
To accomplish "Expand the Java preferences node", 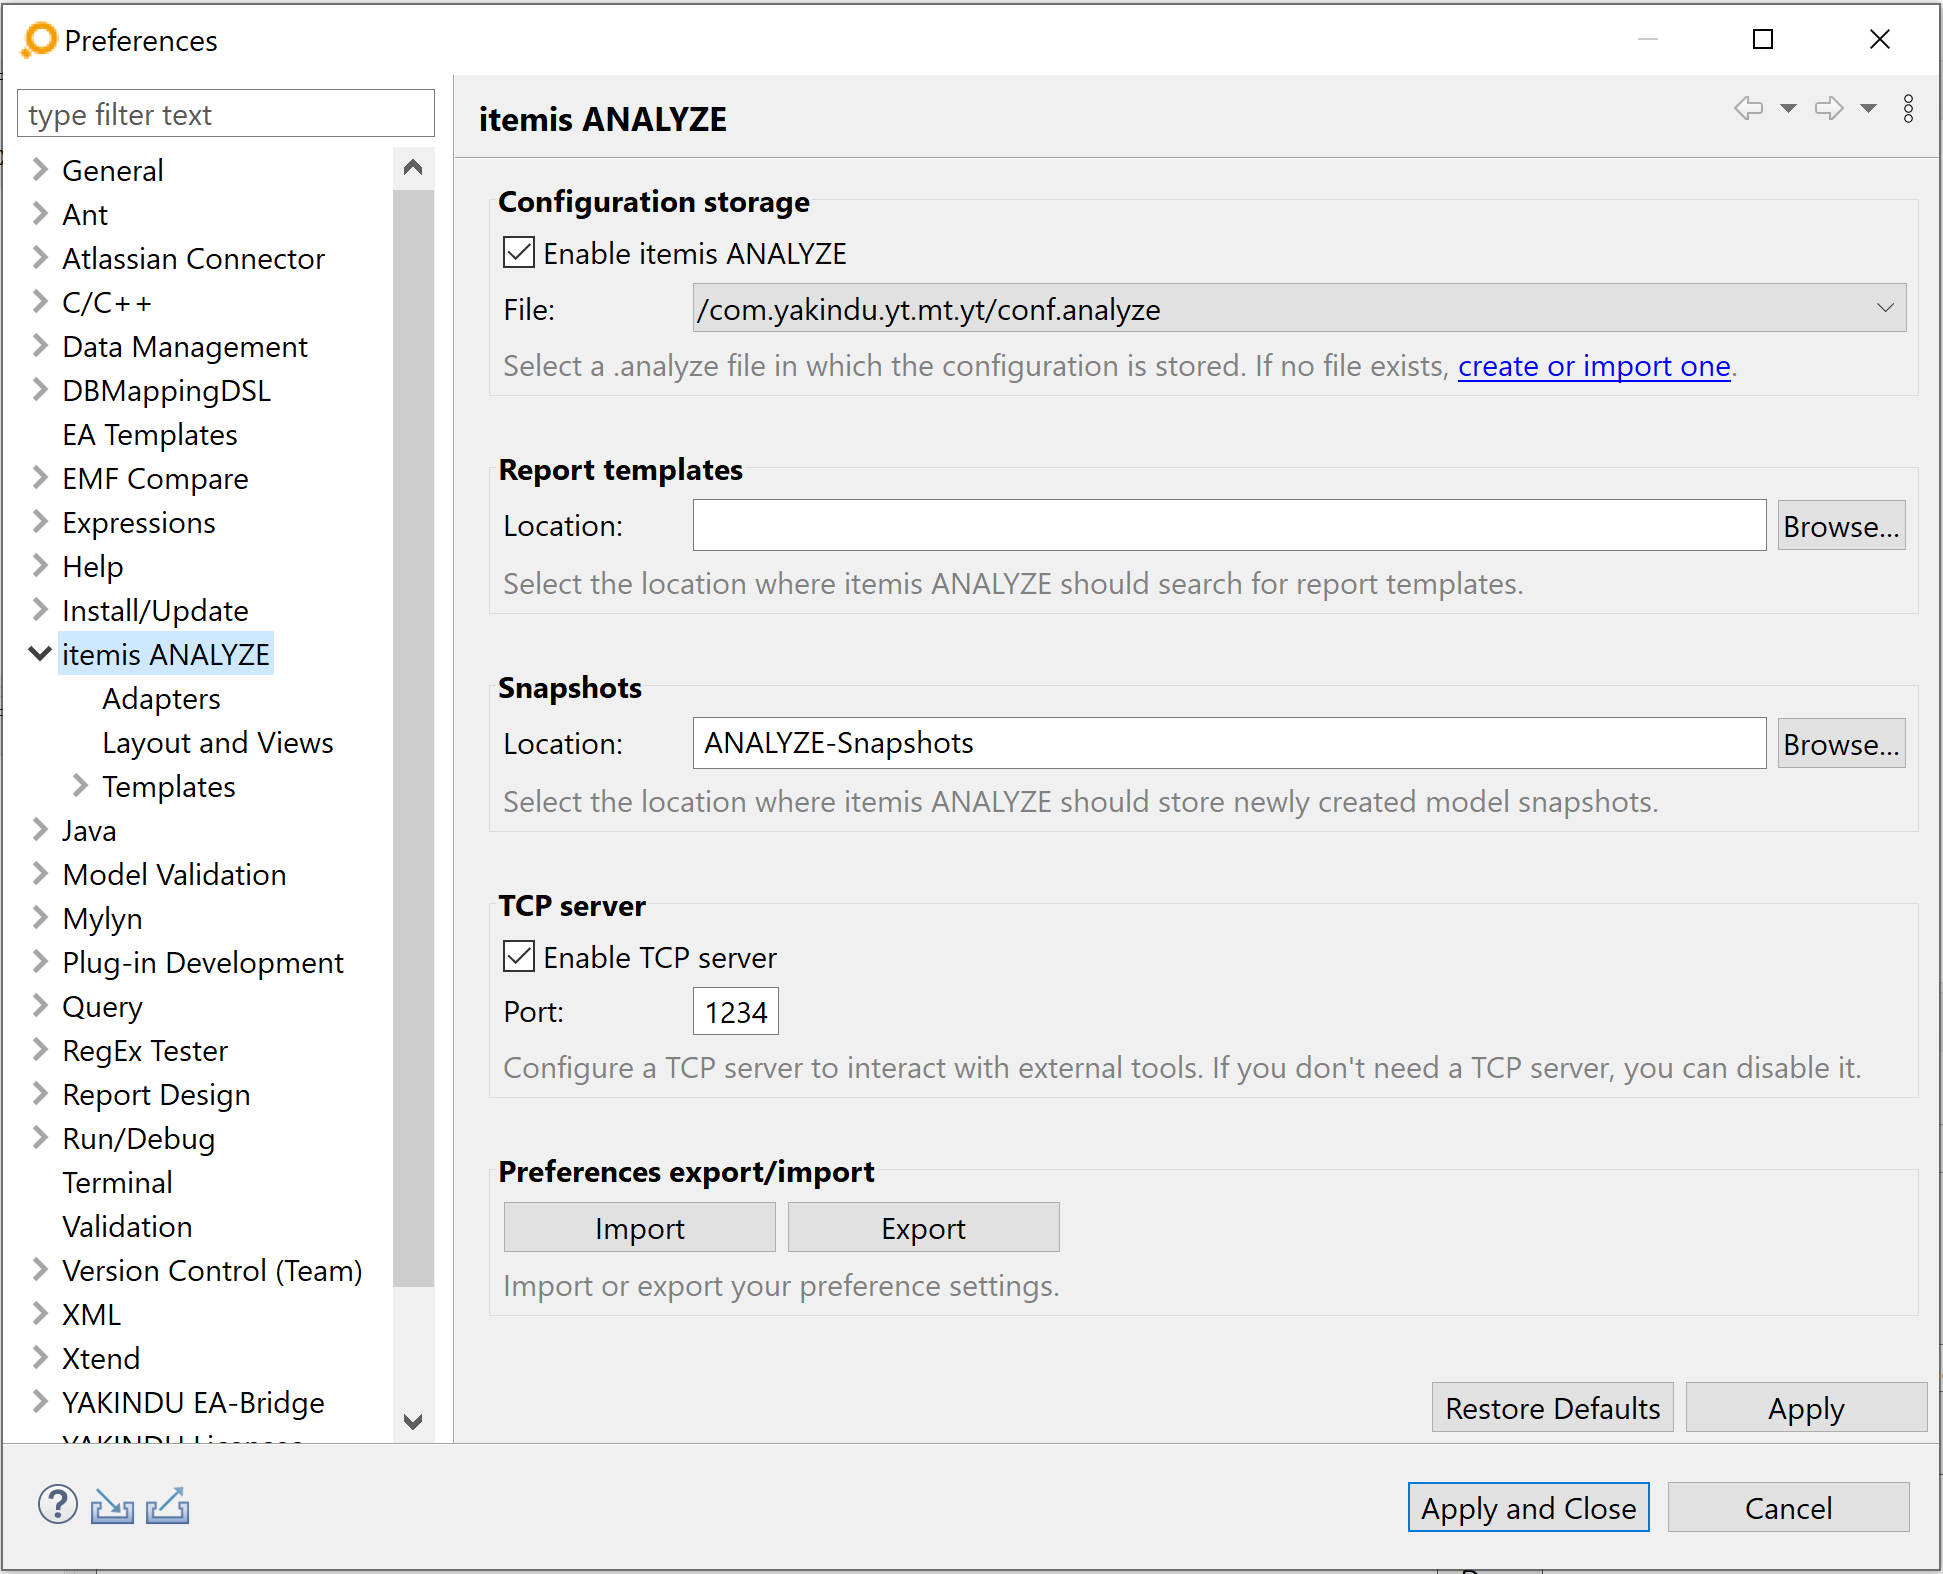I will pyautogui.click(x=40, y=829).
